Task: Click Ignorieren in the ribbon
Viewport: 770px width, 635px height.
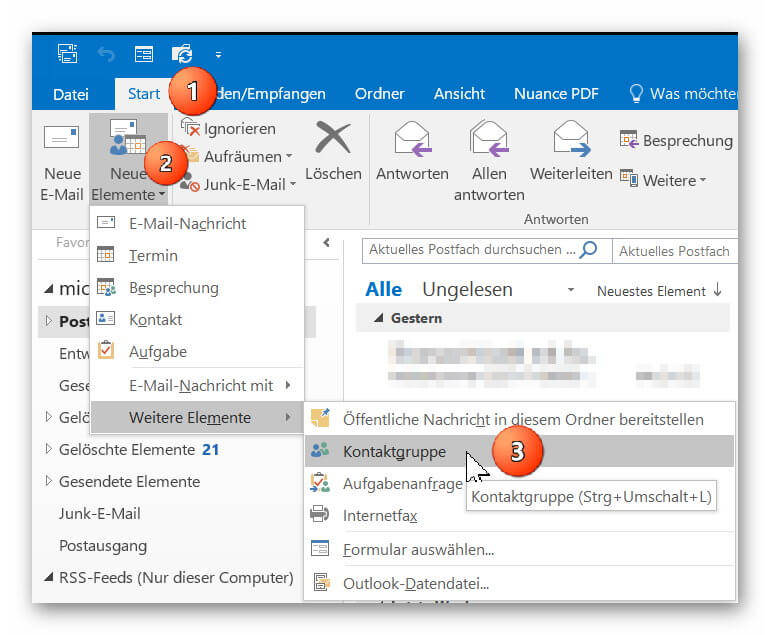Action: pyautogui.click(x=228, y=129)
